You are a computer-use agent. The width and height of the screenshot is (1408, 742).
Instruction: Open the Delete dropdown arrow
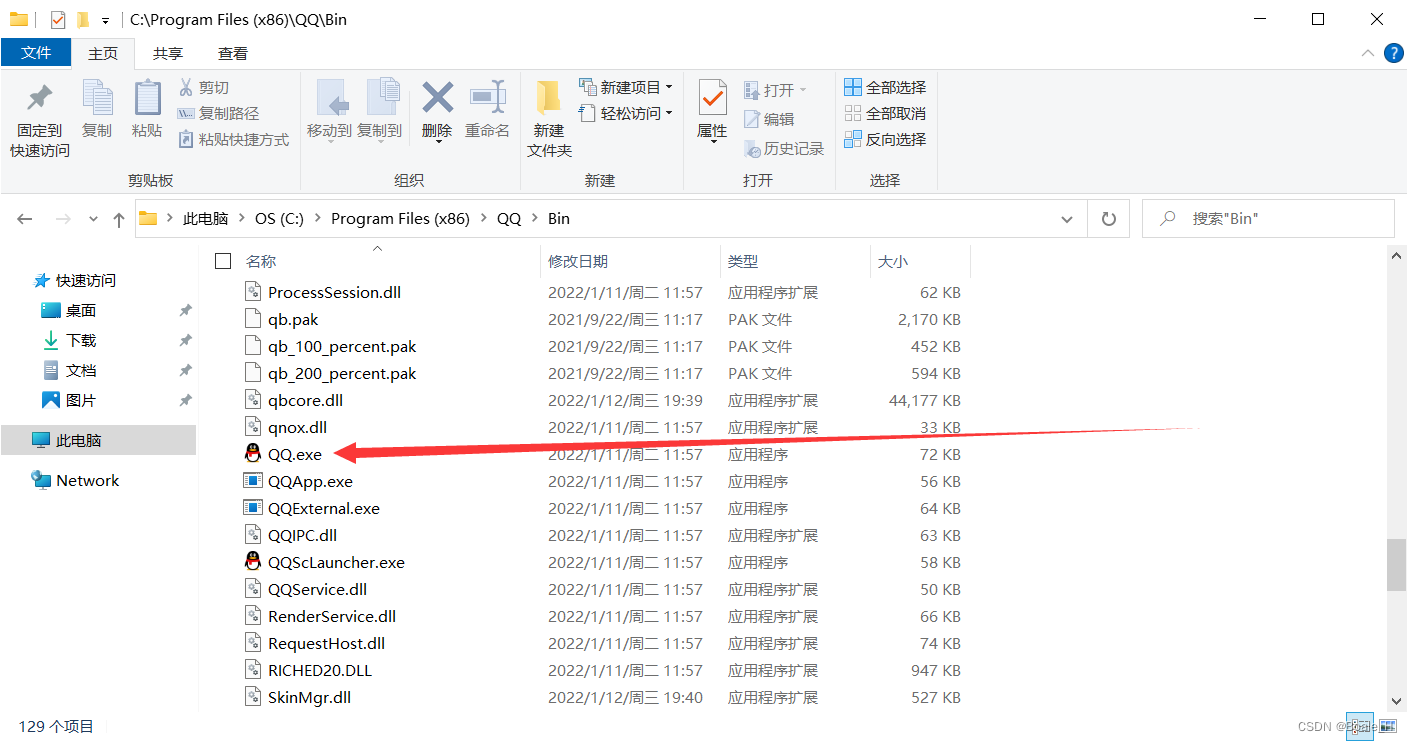point(437,142)
